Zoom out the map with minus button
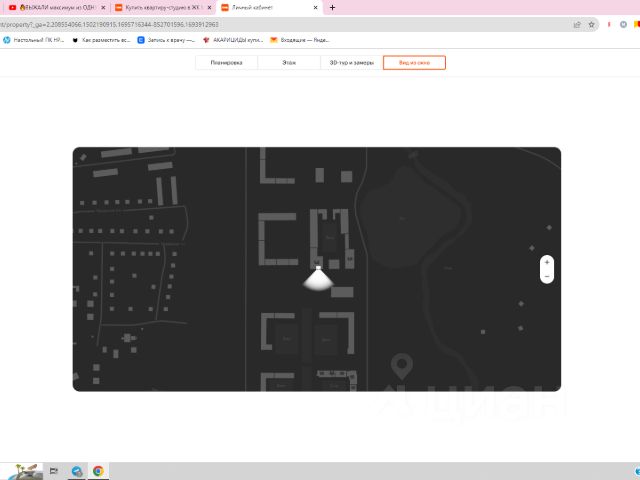The height and width of the screenshot is (480, 640). pyautogui.click(x=547, y=276)
